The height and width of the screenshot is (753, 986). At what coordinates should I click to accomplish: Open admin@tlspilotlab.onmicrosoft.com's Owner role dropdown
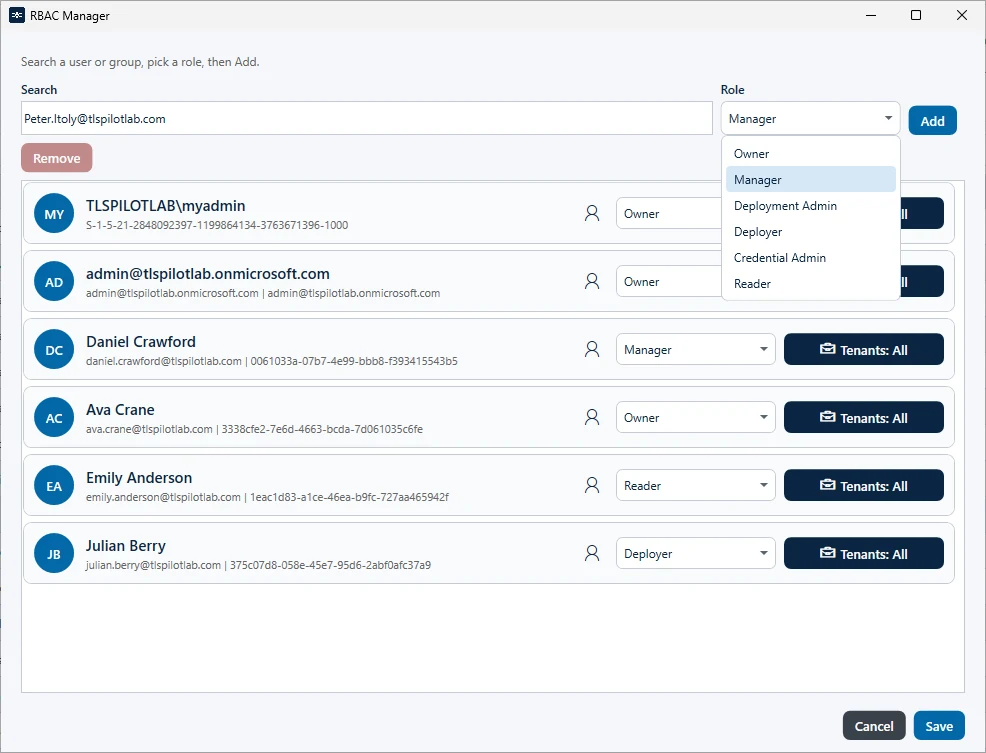(668, 281)
